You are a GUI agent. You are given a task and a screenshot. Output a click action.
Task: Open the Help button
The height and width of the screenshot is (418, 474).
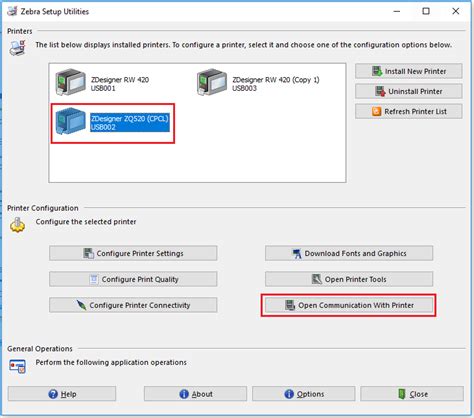coord(62,394)
